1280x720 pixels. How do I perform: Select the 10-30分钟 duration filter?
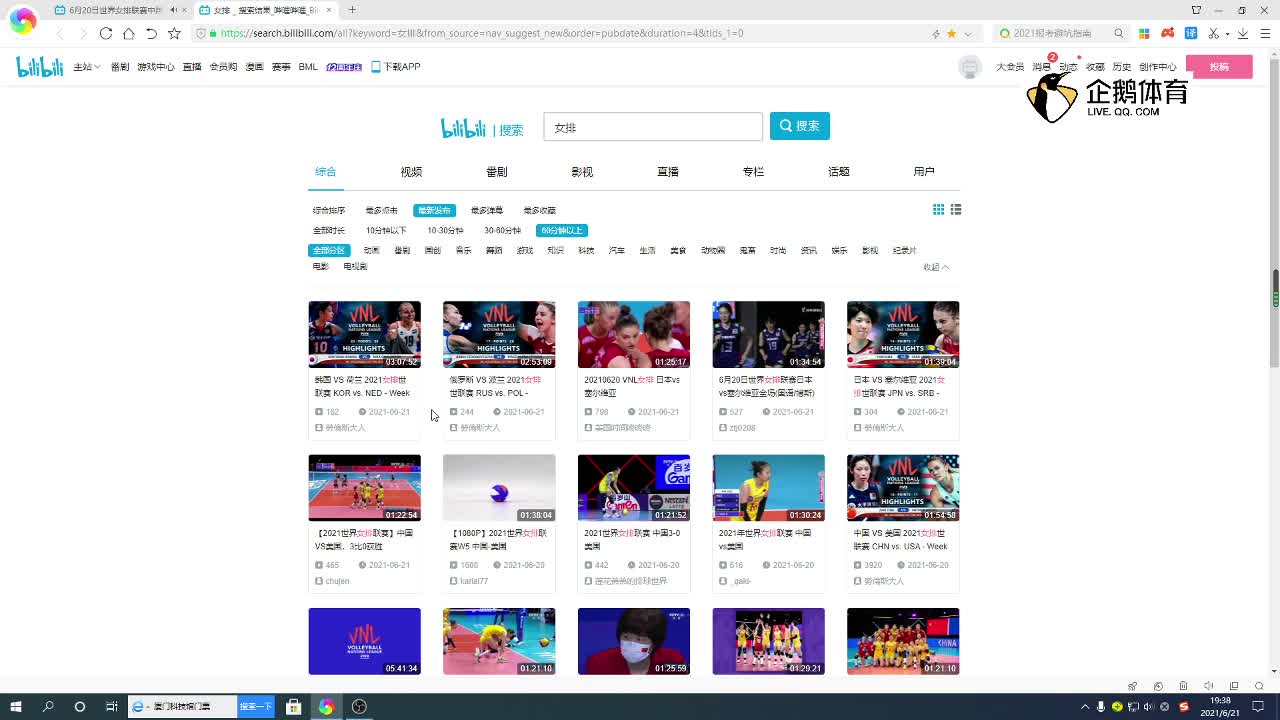pos(445,231)
